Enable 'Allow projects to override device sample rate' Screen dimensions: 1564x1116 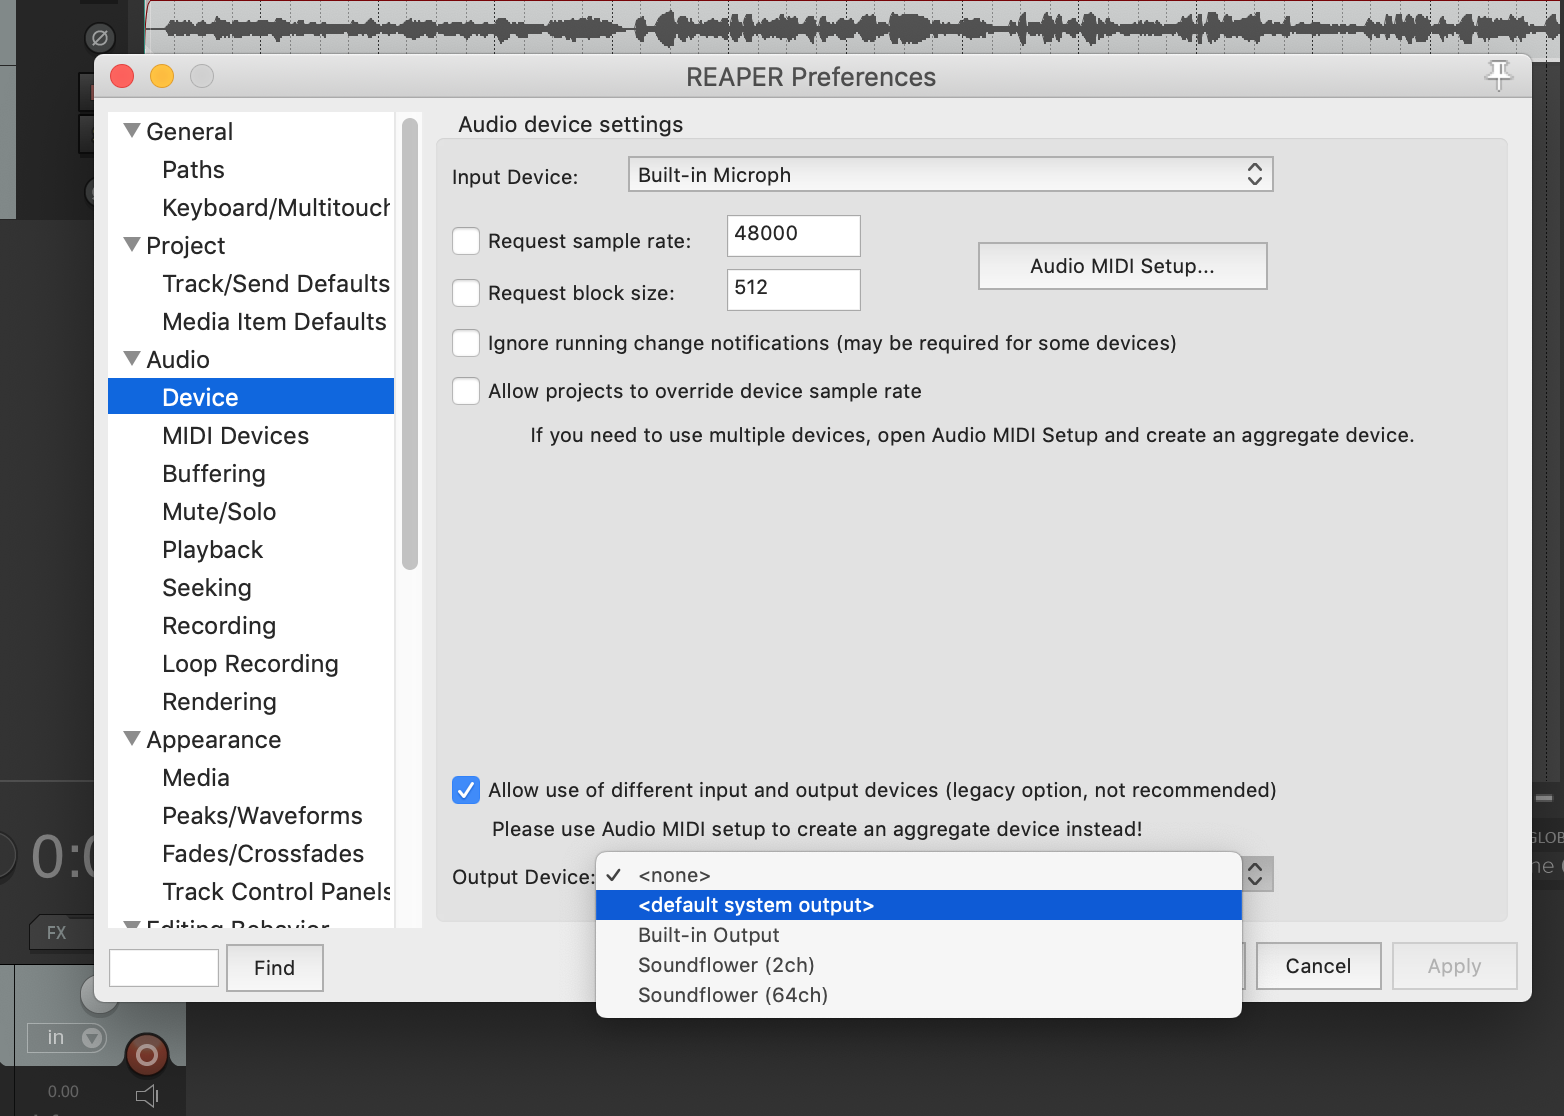tap(466, 391)
